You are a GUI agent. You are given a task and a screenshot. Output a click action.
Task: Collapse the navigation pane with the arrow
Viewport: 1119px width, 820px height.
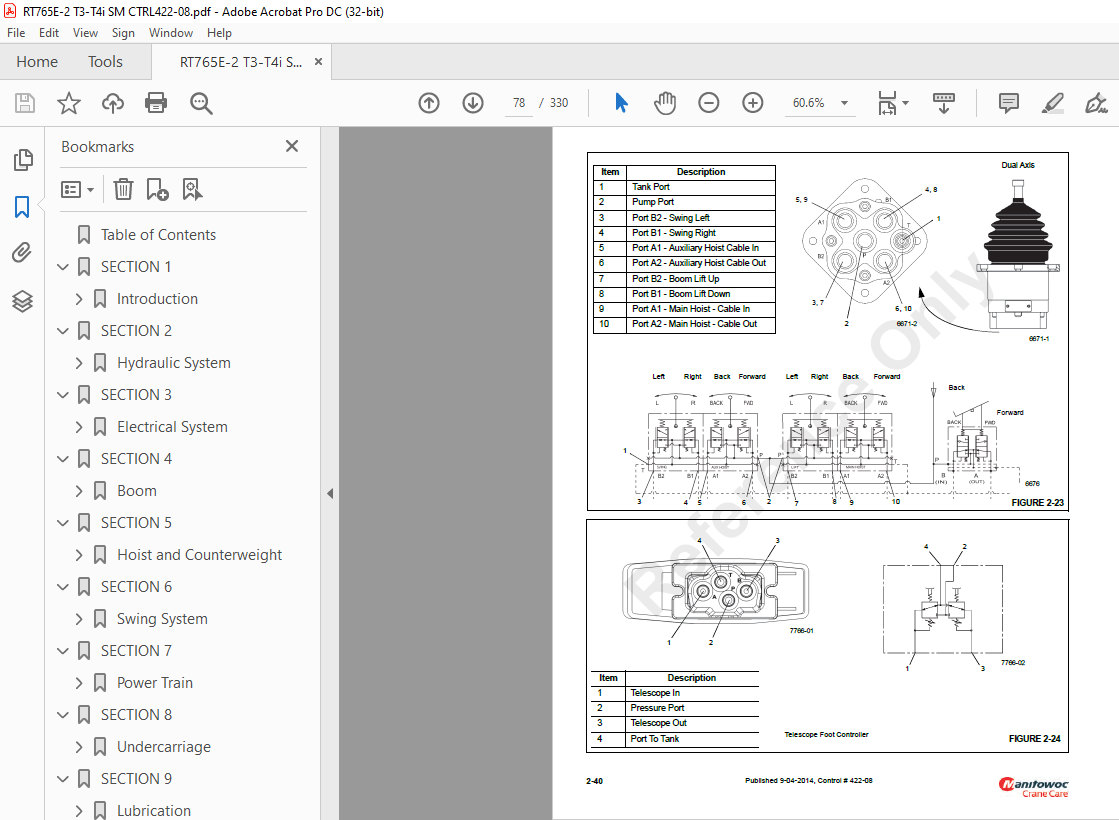tap(330, 493)
